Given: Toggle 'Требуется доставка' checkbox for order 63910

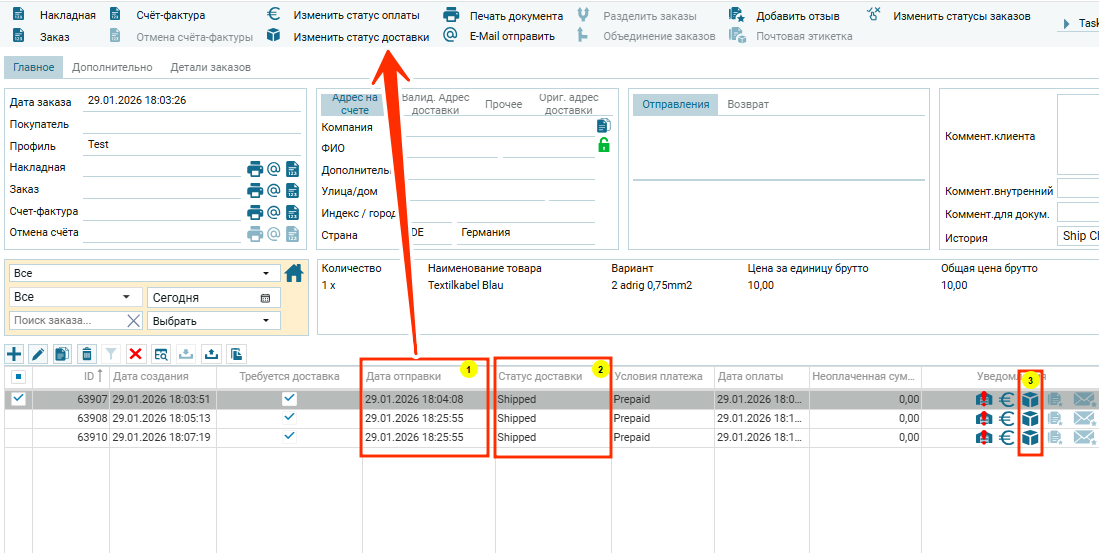Looking at the screenshot, I should pyautogui.click(x=289, y=437).
